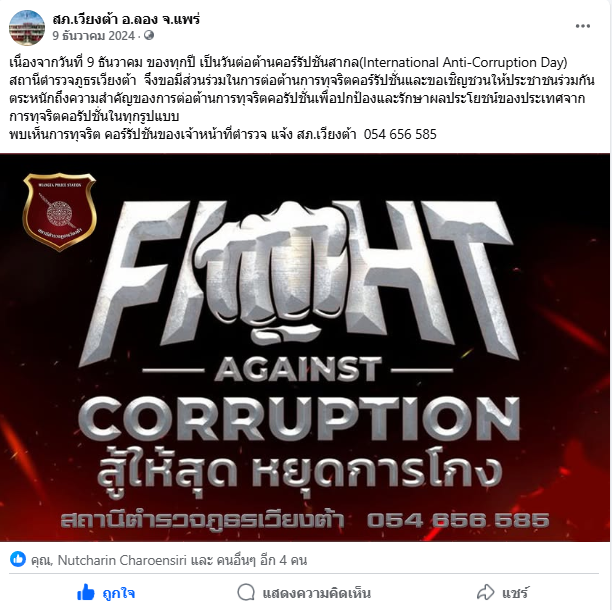
Task: Click the blue like reaction icon
Action: pos(18,559)
